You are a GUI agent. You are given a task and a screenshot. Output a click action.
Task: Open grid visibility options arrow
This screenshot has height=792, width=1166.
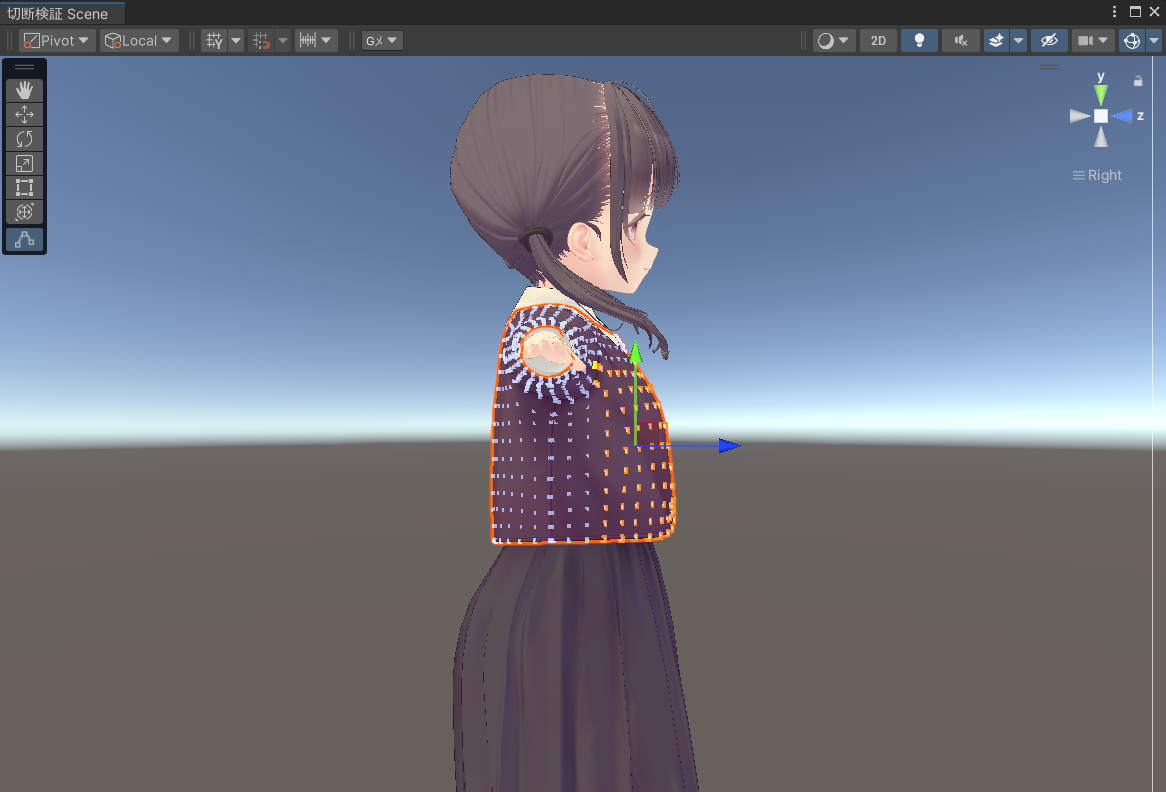(236, 41)
